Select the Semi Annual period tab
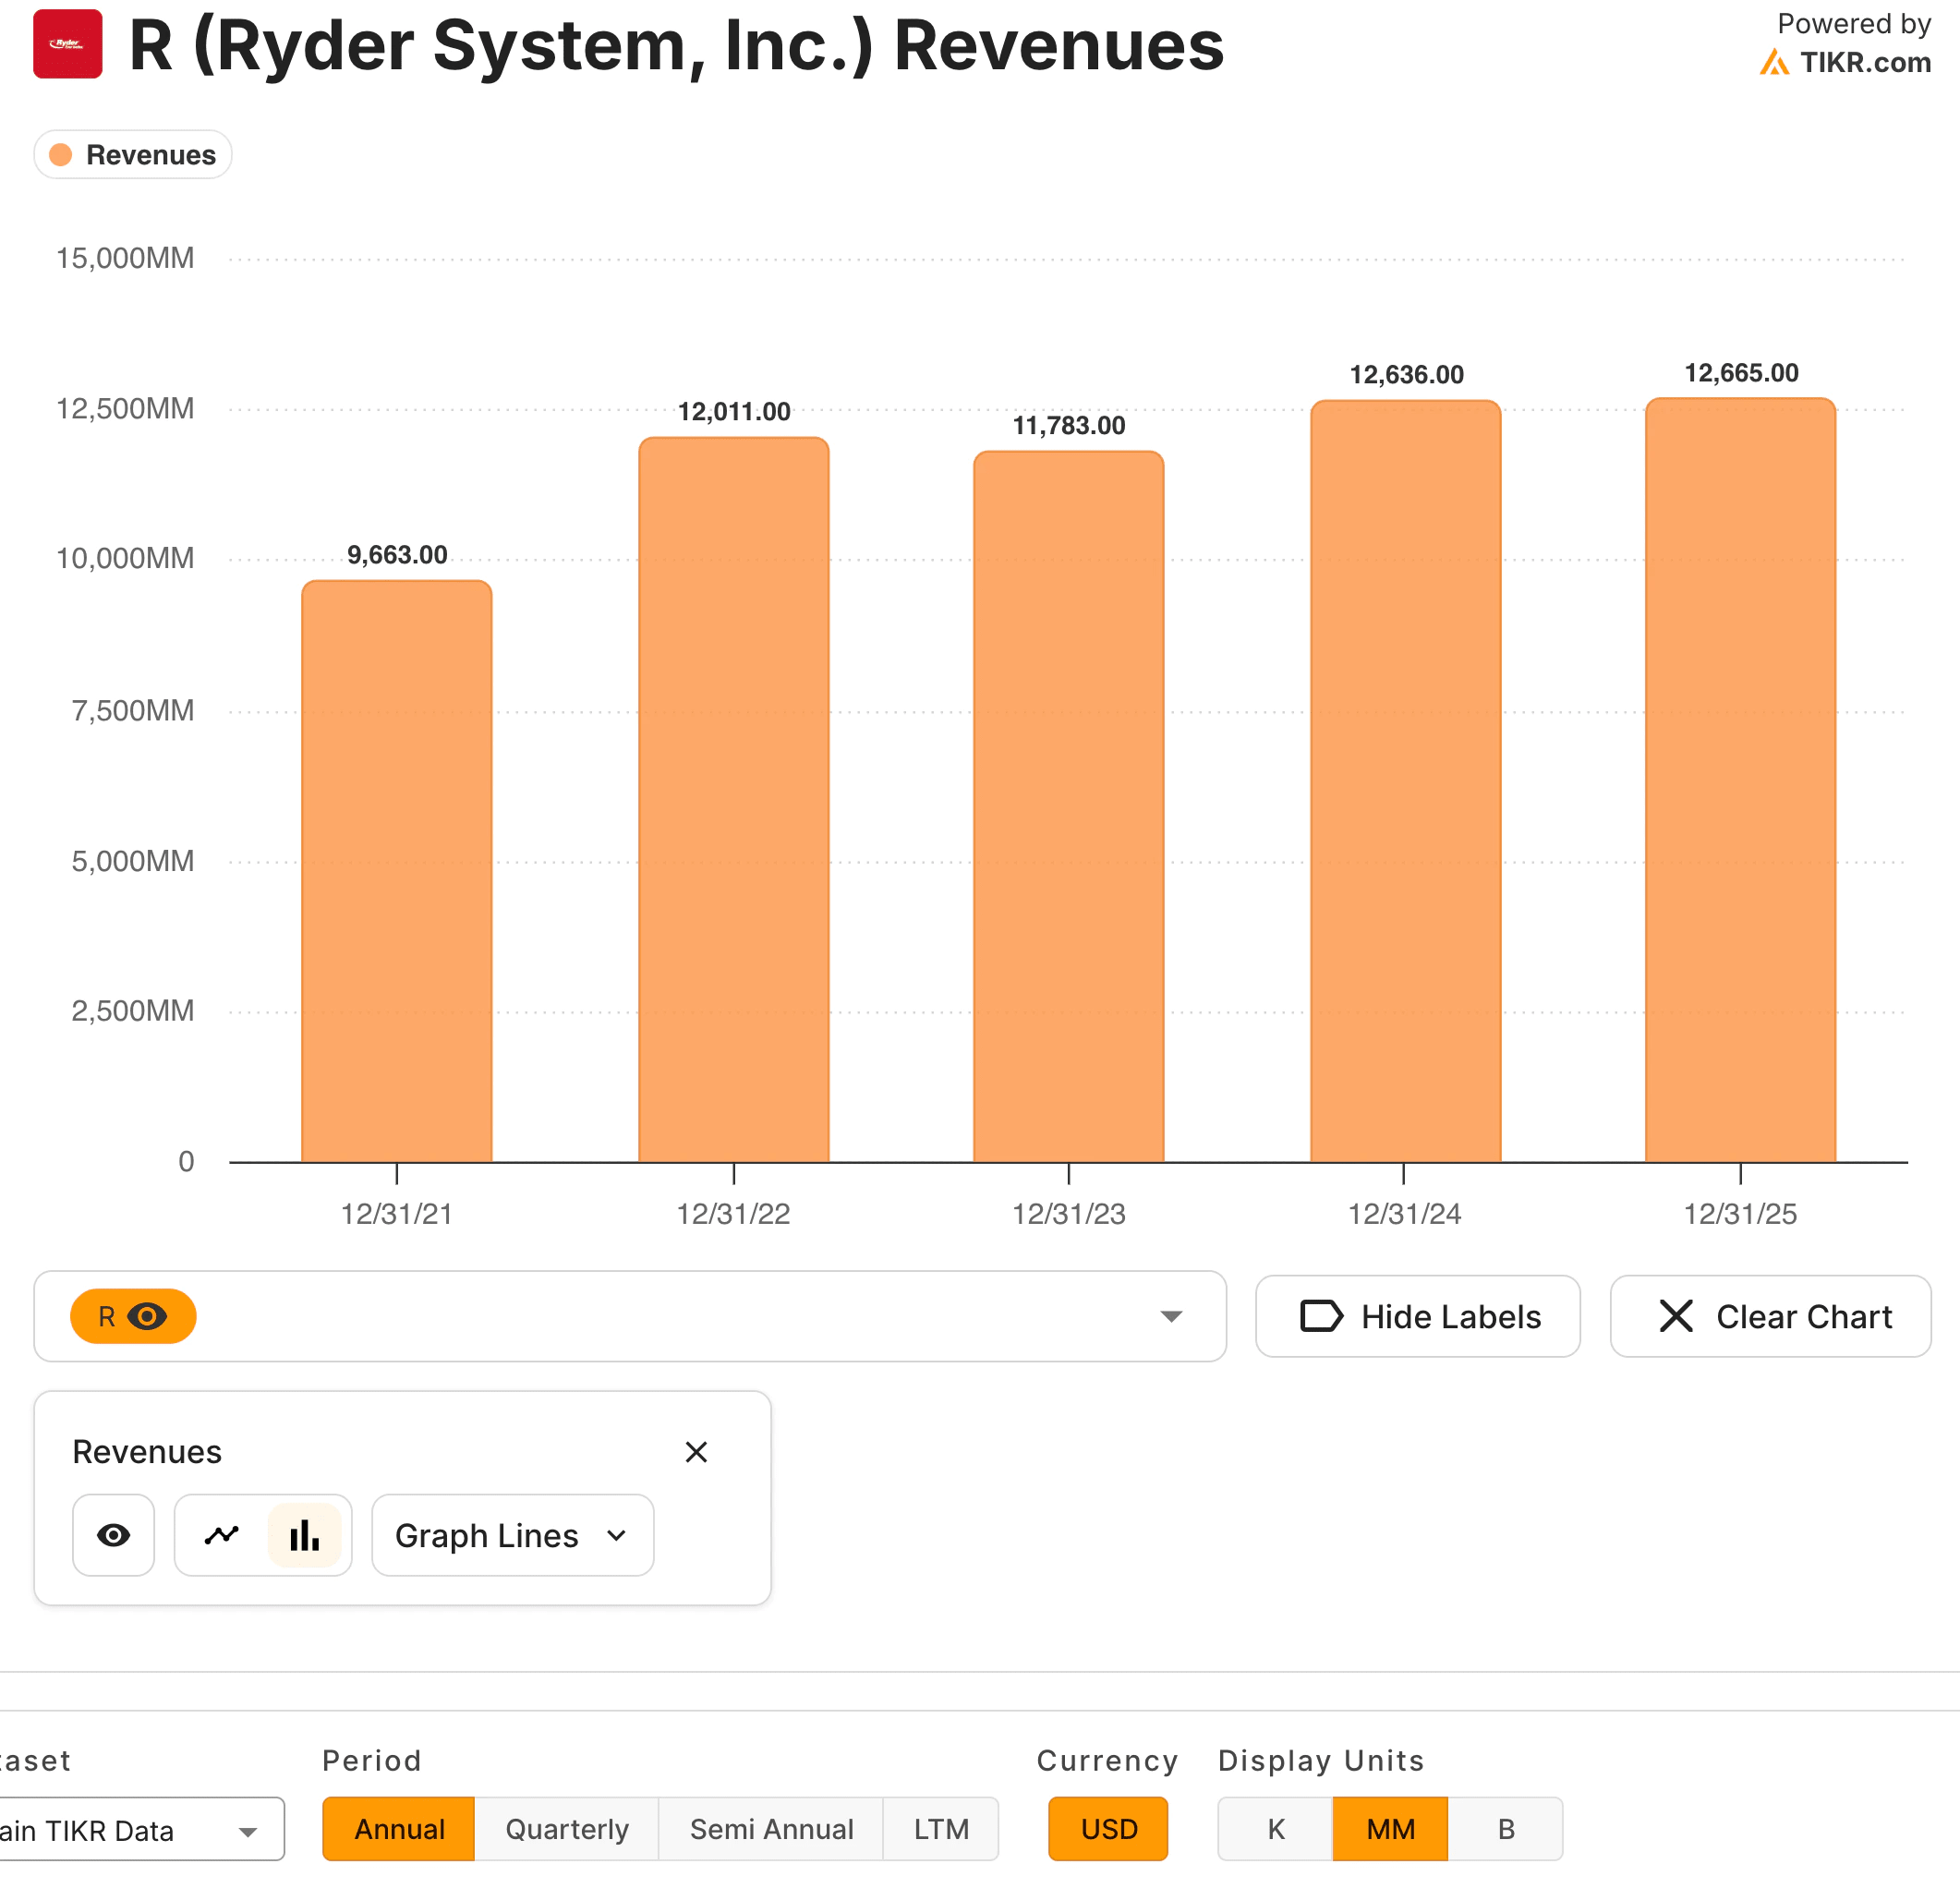 click(771, 1829)
